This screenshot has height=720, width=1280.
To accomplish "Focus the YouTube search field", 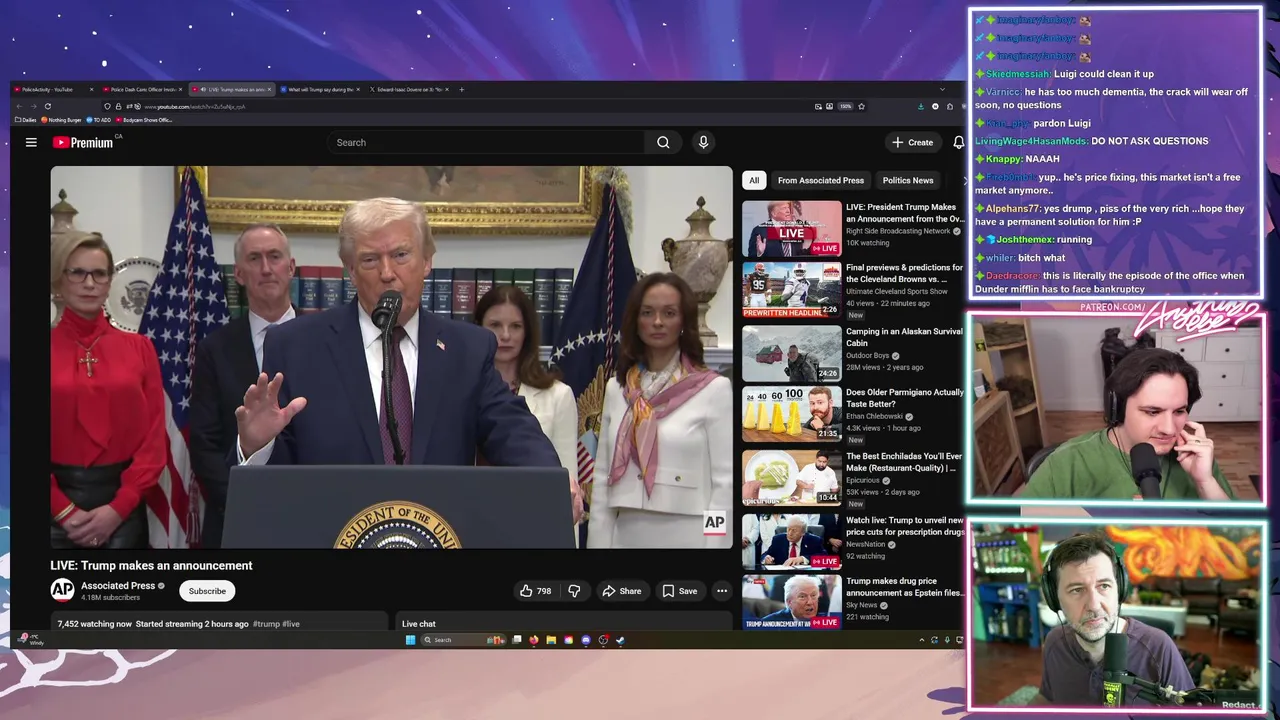I will pyautogui.click(x=488, y=142).
